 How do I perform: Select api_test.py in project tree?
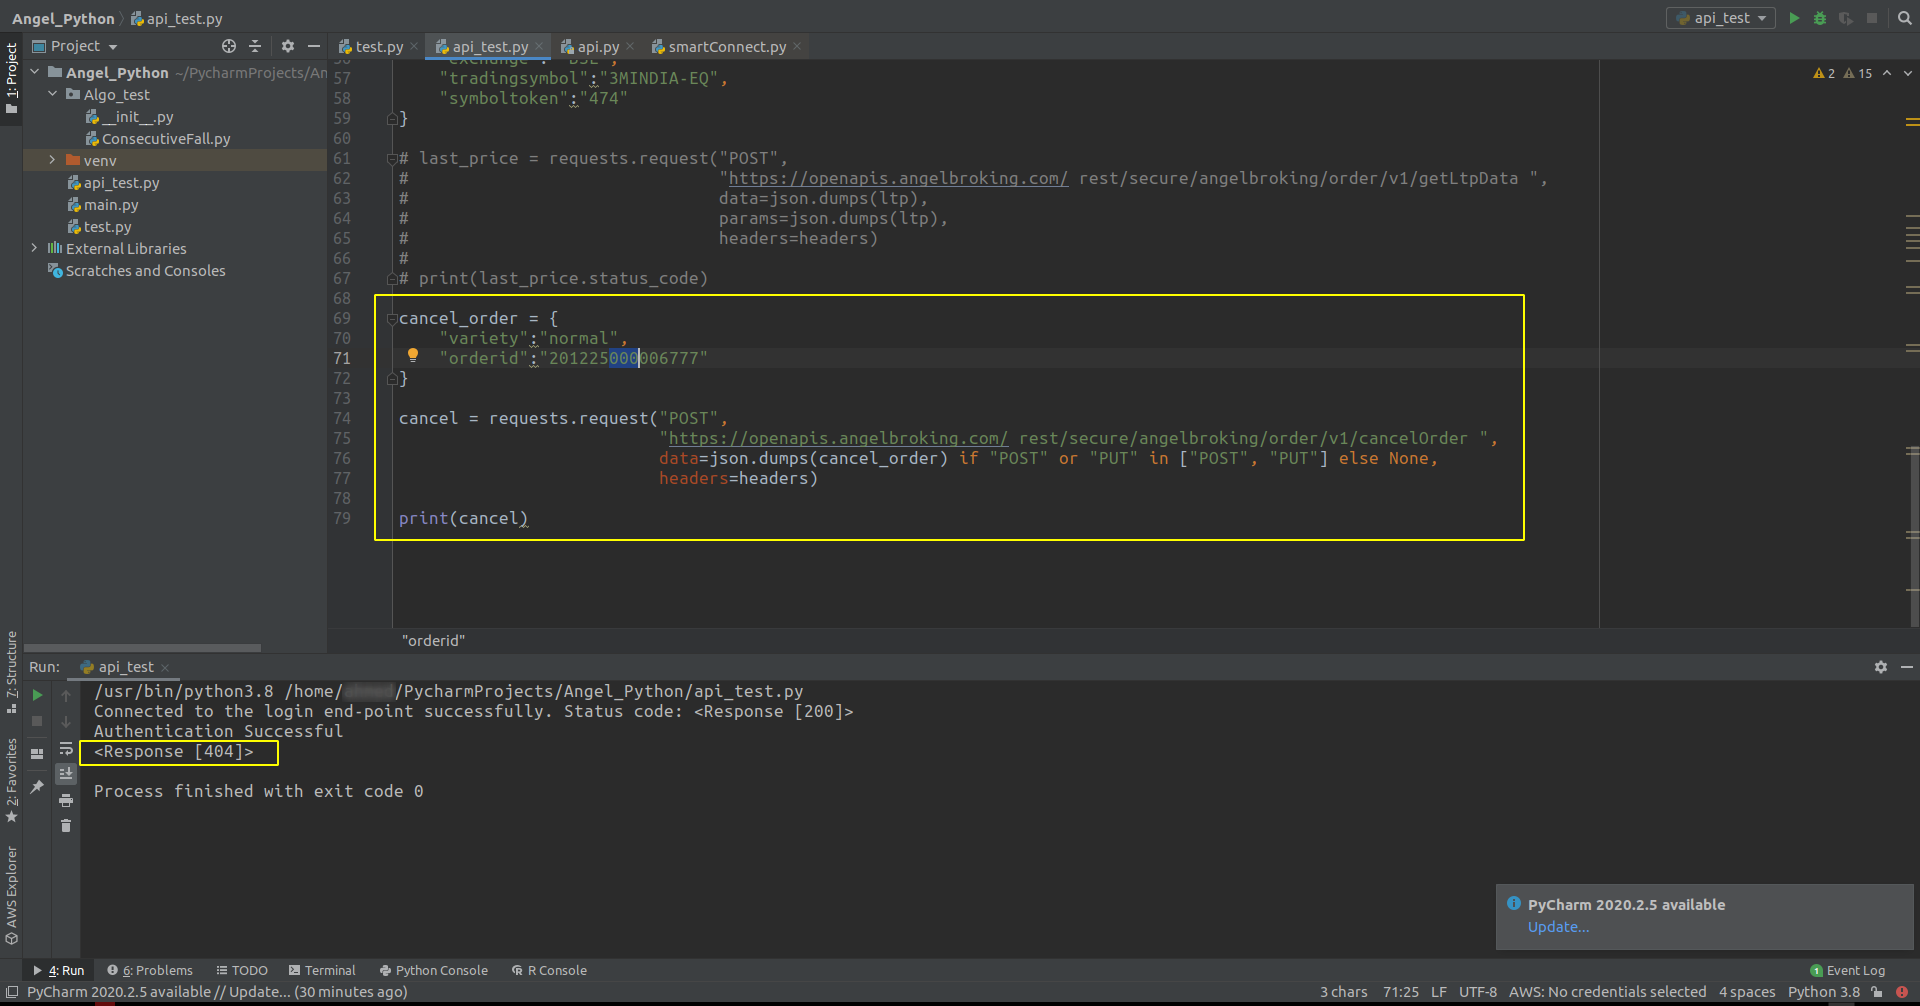114,183
